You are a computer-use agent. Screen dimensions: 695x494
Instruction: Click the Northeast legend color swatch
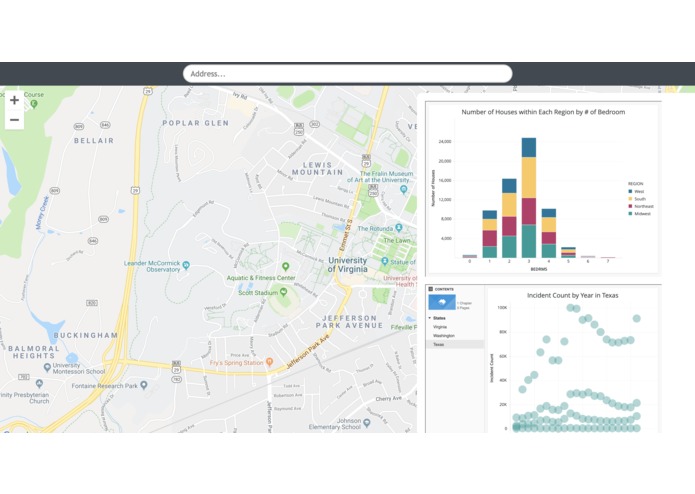point(630,206)
